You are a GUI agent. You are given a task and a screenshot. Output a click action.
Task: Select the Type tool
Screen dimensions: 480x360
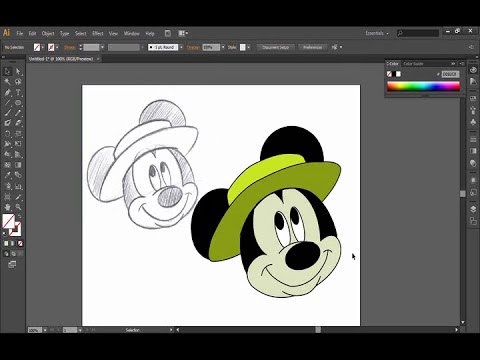click(x=18, y=92)
